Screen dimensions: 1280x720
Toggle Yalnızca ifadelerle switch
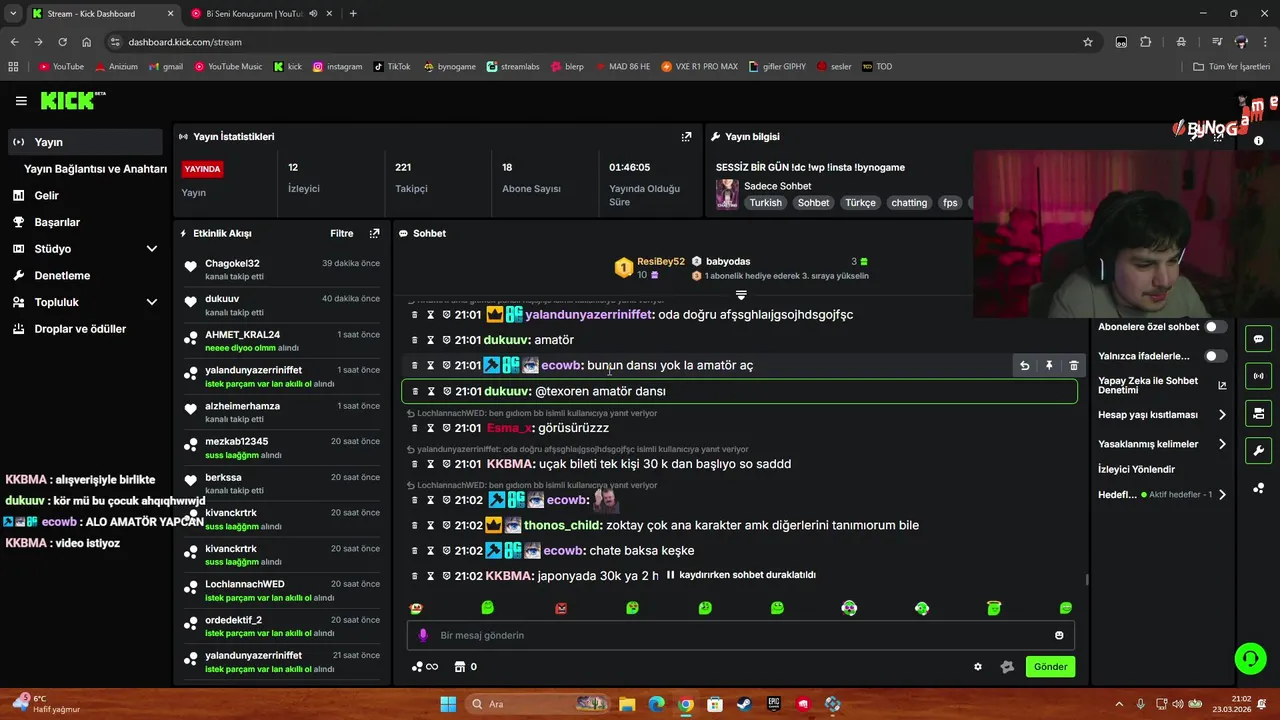pyautogui.click(x=1215, y=356)
